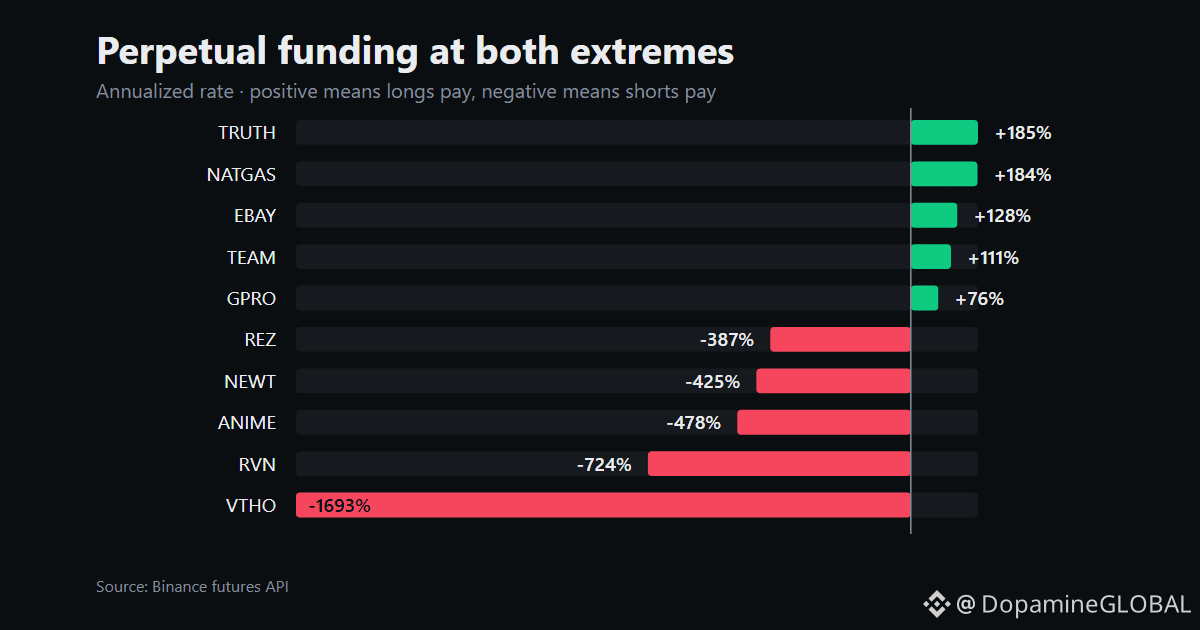
Task: Click the green TEAM funding bar
Action: click(x=931, y=257)
